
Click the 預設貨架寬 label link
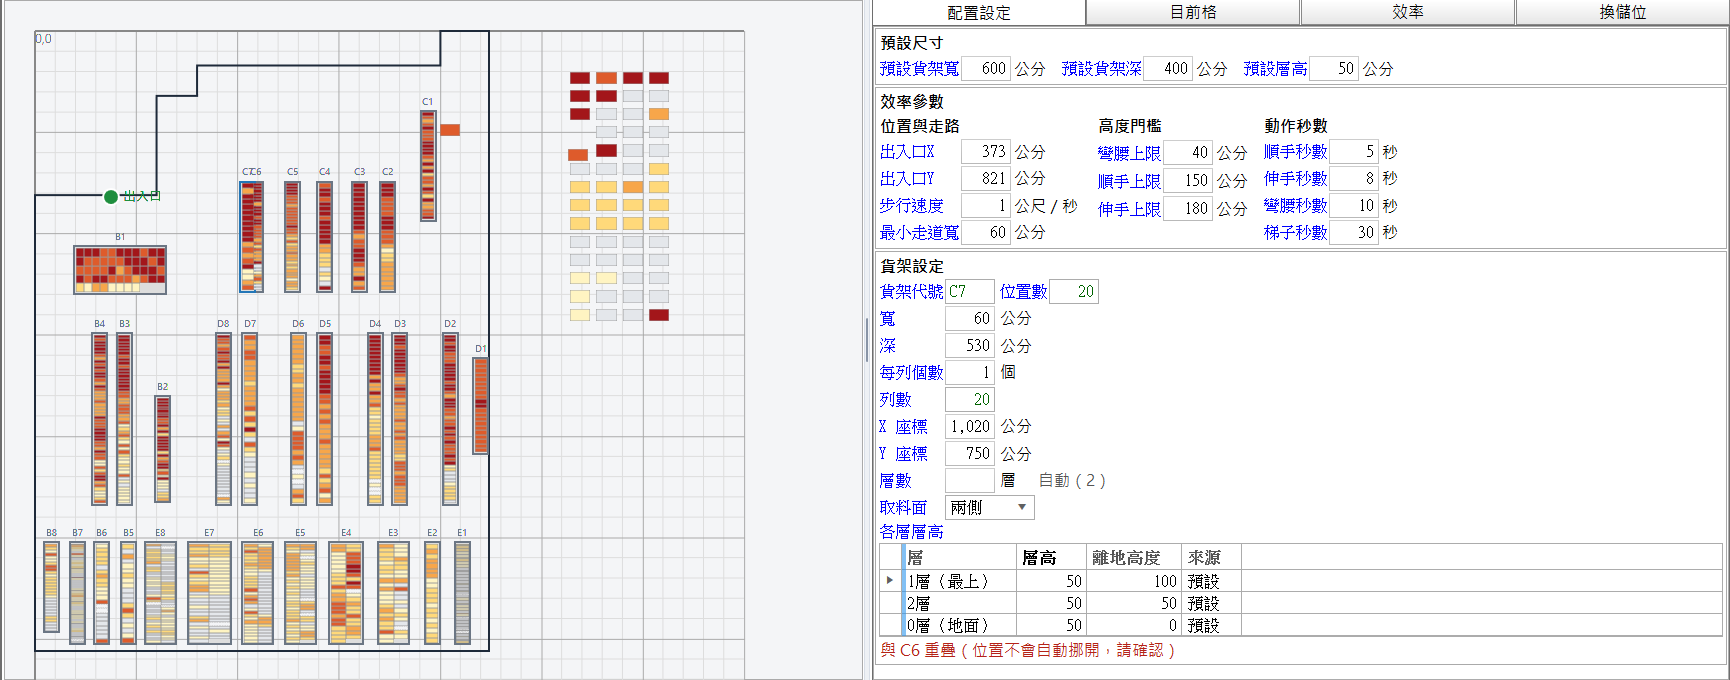pos(919,68)
